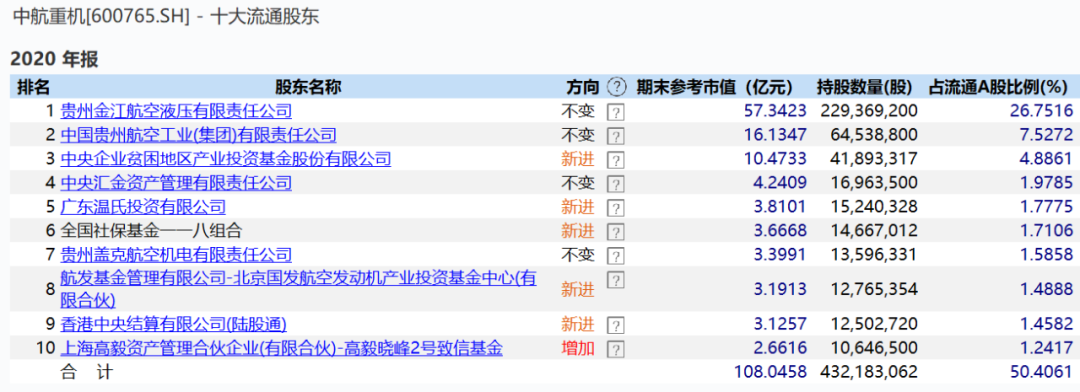Open 贵州金江航空液压有限责任公司 shareholder link
The image size is (1080, 392).
point(176,111)
